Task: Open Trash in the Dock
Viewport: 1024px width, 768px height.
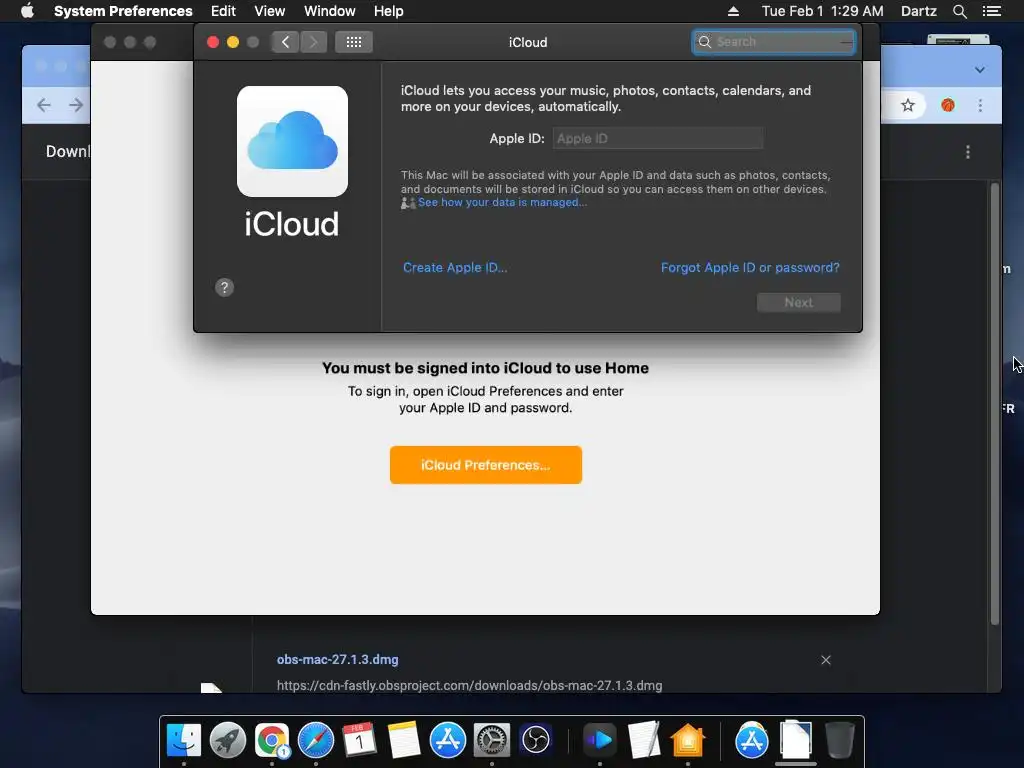Action: tap(840, 740)
